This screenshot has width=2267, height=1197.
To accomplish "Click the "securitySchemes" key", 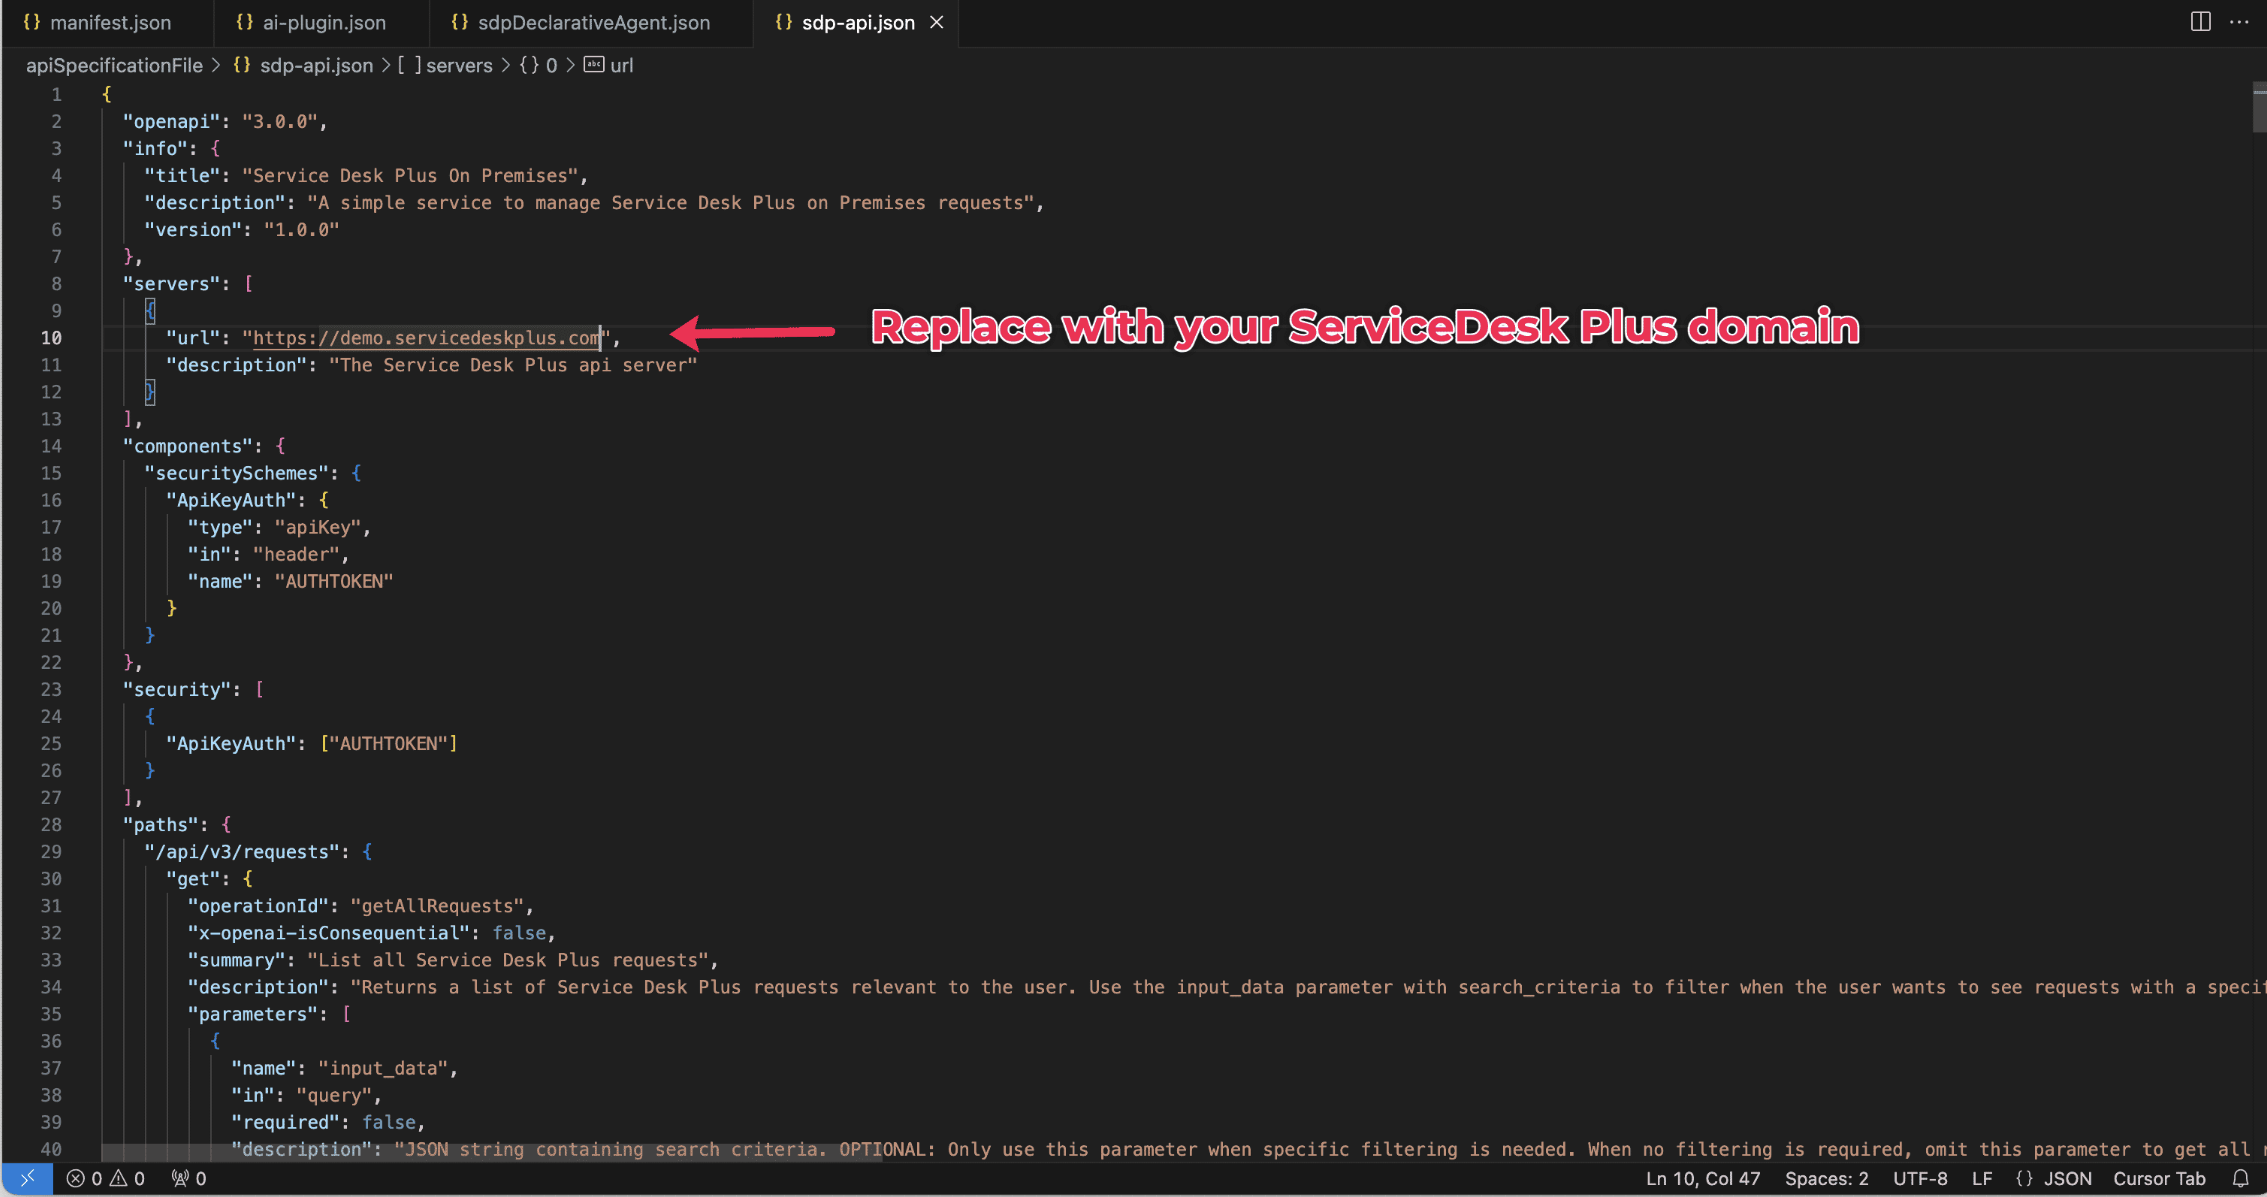I will [x=237, y=473].
